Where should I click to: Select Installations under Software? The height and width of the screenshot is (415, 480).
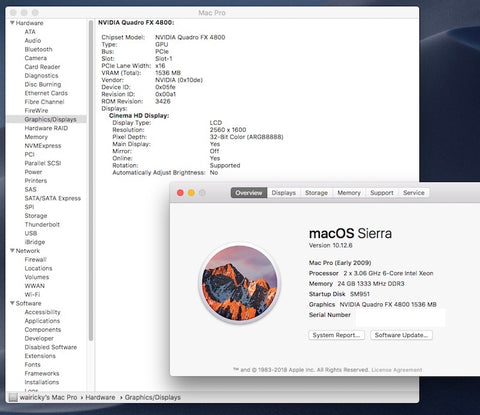click(x=42, y=382)
